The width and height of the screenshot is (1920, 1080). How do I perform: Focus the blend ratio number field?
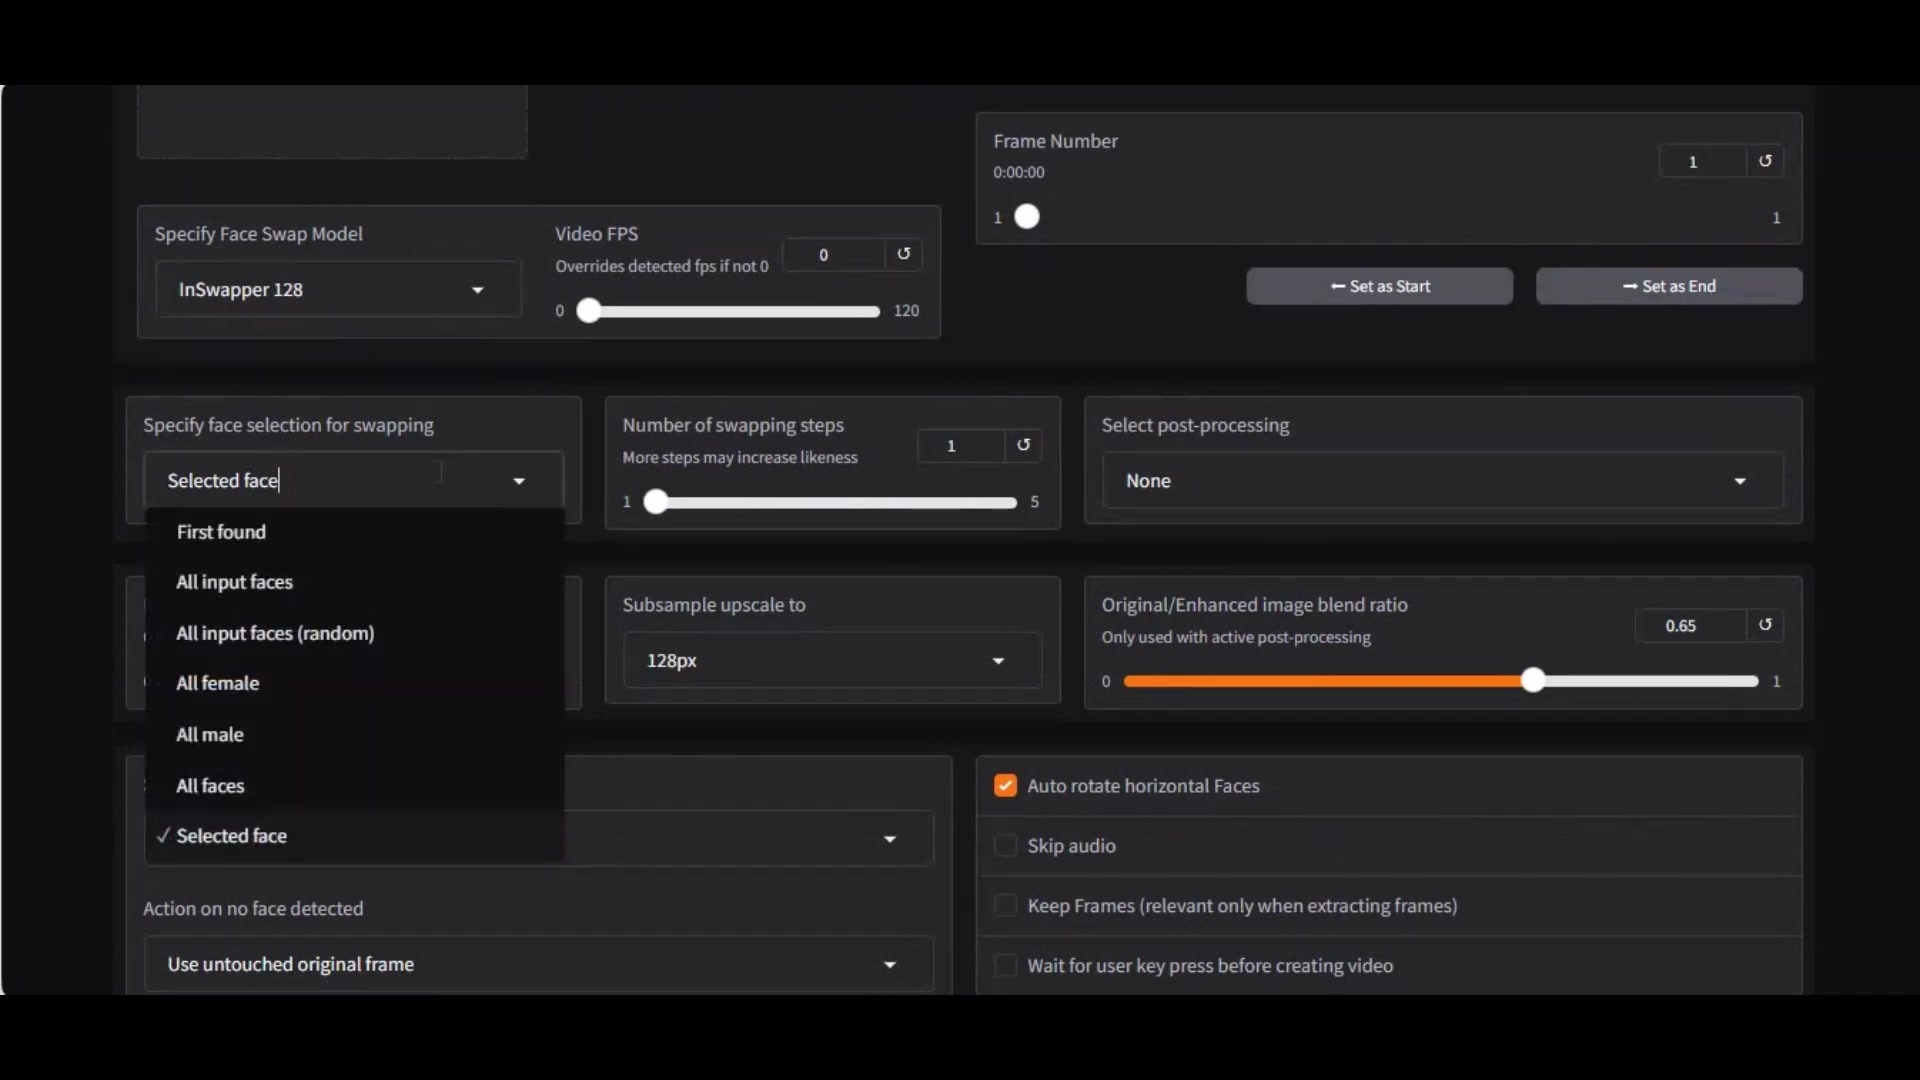click(1691, 625)
